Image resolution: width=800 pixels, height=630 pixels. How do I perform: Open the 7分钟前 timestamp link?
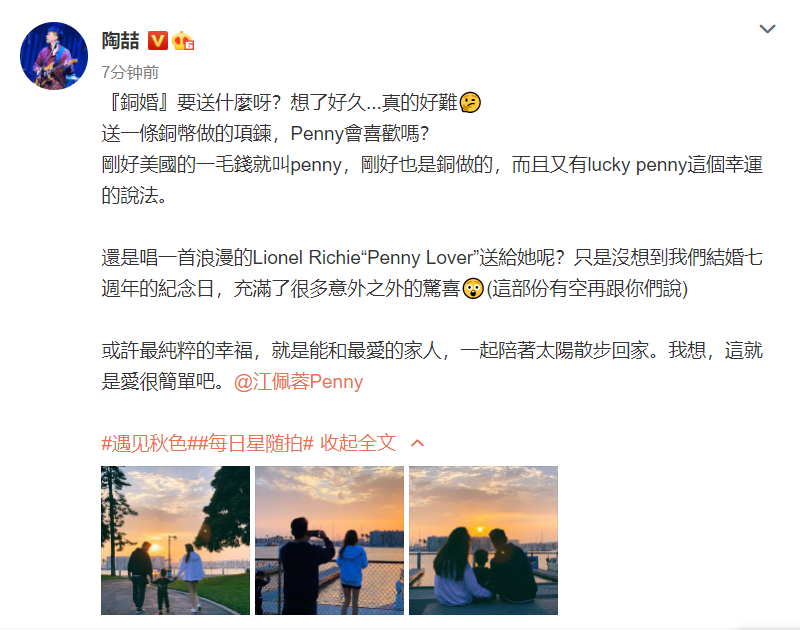click(x=130, y=72)
